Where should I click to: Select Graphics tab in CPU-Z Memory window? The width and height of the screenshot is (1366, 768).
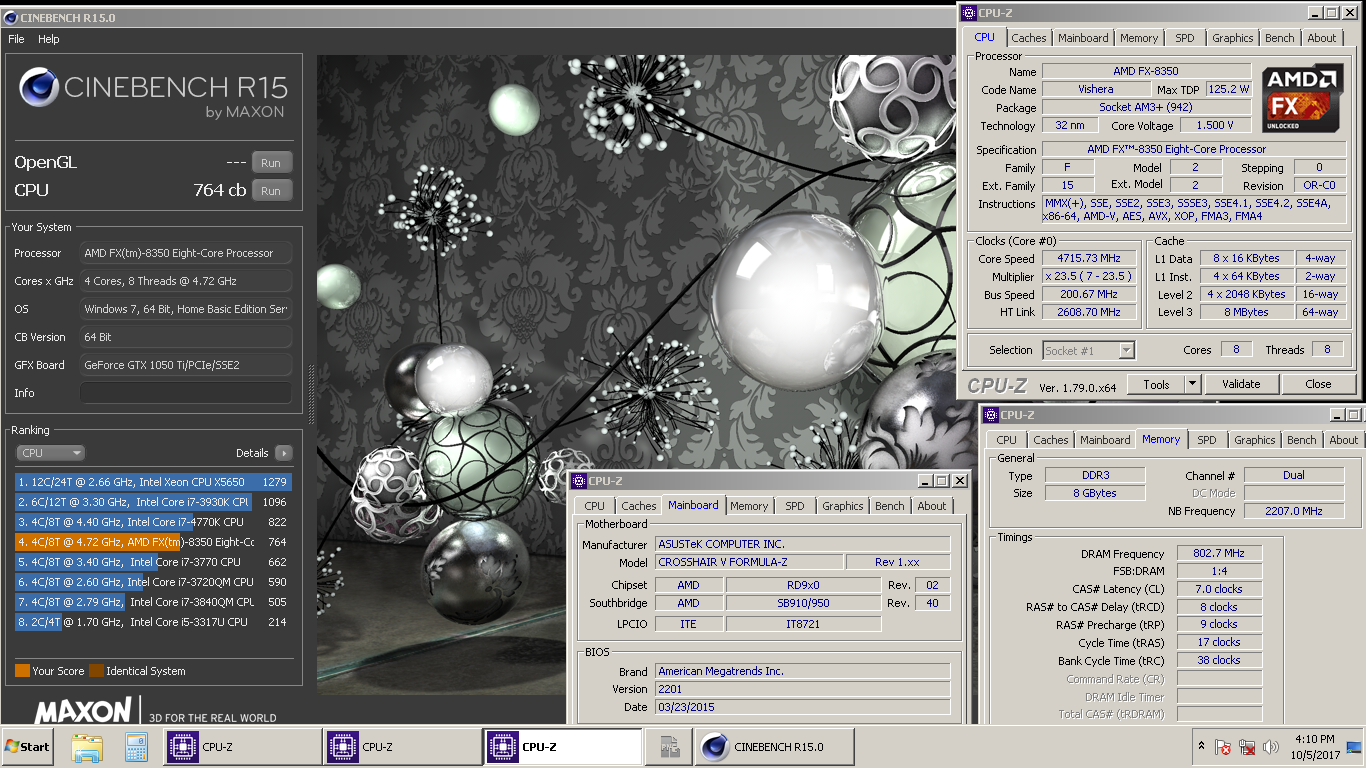coord(1254,440)
